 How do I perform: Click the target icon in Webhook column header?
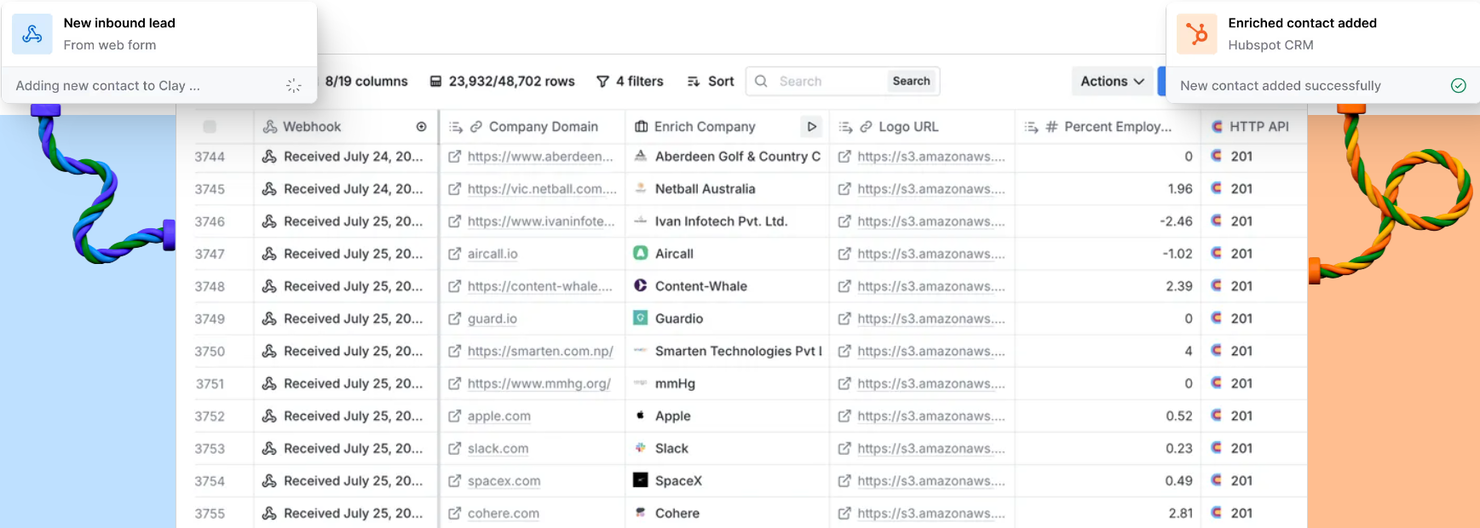pos(421,127)
